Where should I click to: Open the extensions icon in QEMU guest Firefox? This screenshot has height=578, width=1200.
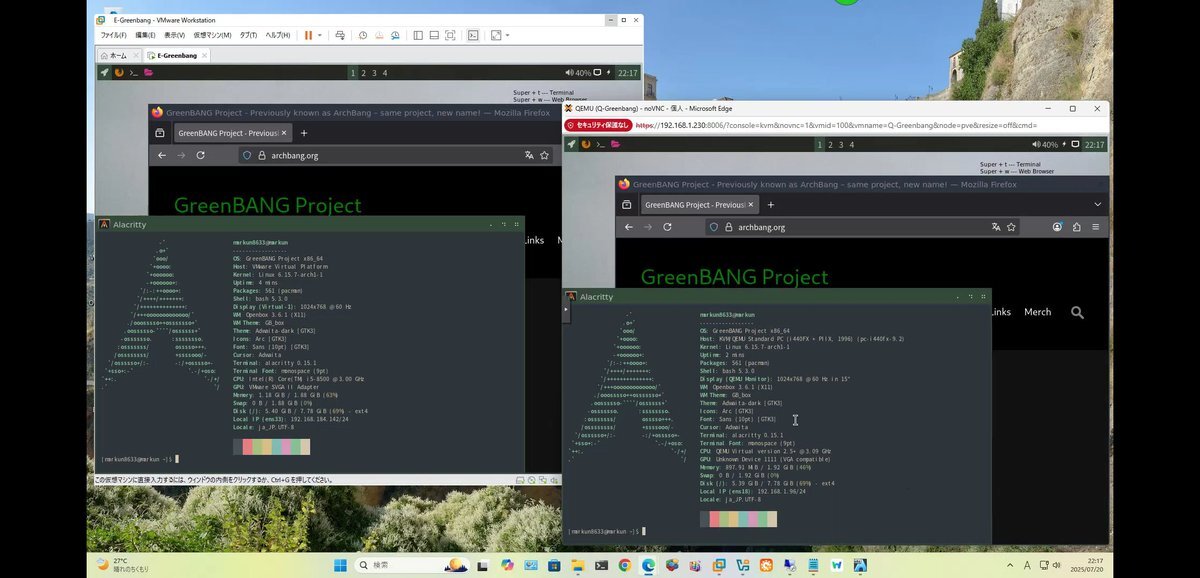coord(1076,227)
